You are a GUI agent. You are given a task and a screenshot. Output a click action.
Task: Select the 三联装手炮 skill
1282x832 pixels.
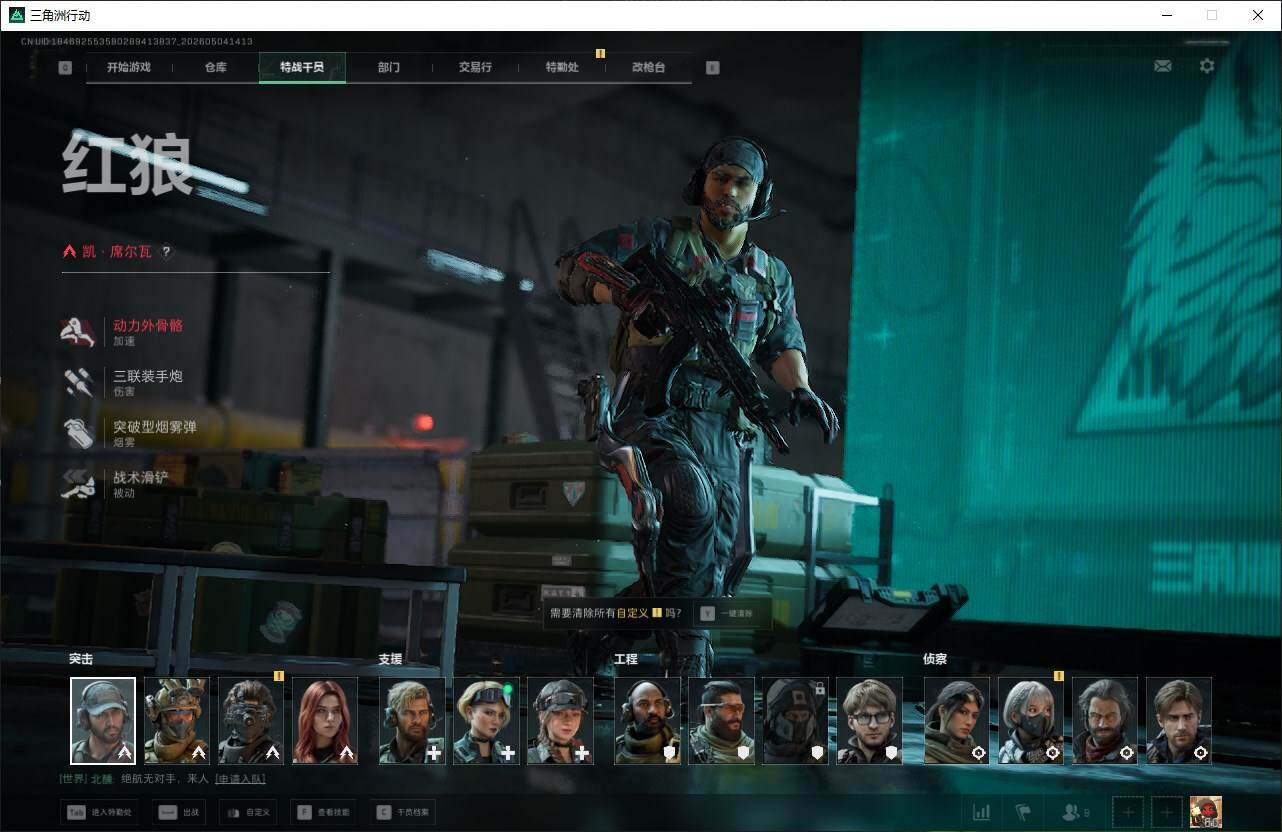click(123, 382)
